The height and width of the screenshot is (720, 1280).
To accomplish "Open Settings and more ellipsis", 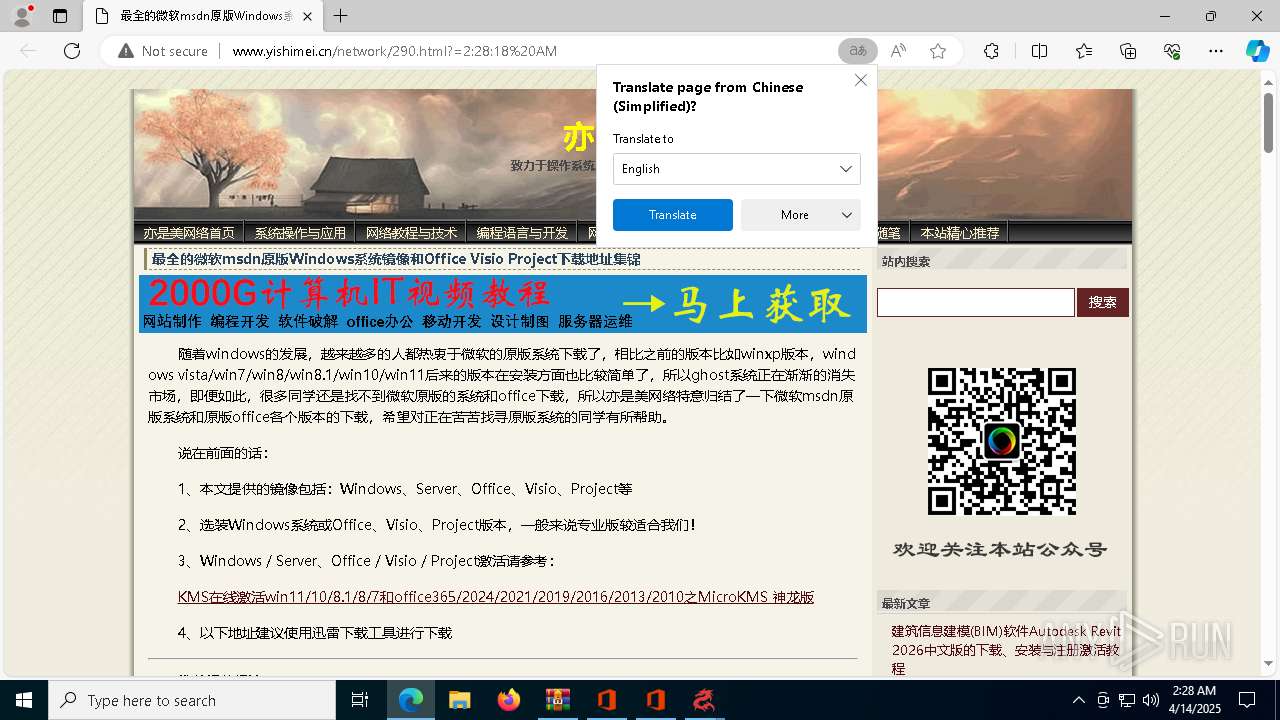I will 1216,51.
